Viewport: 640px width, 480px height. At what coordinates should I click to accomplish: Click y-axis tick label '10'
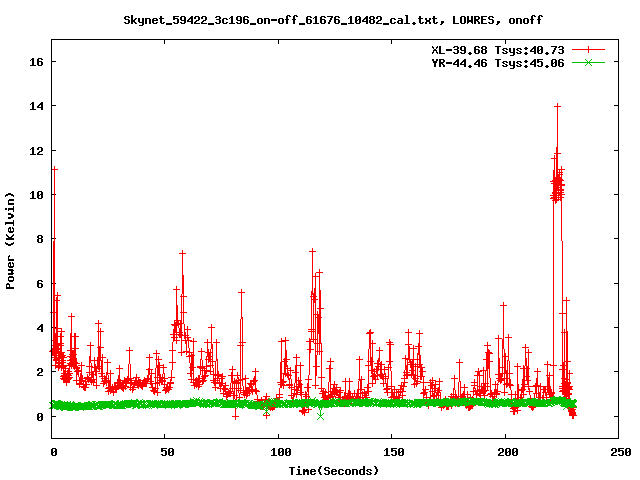tap(36, 195)
